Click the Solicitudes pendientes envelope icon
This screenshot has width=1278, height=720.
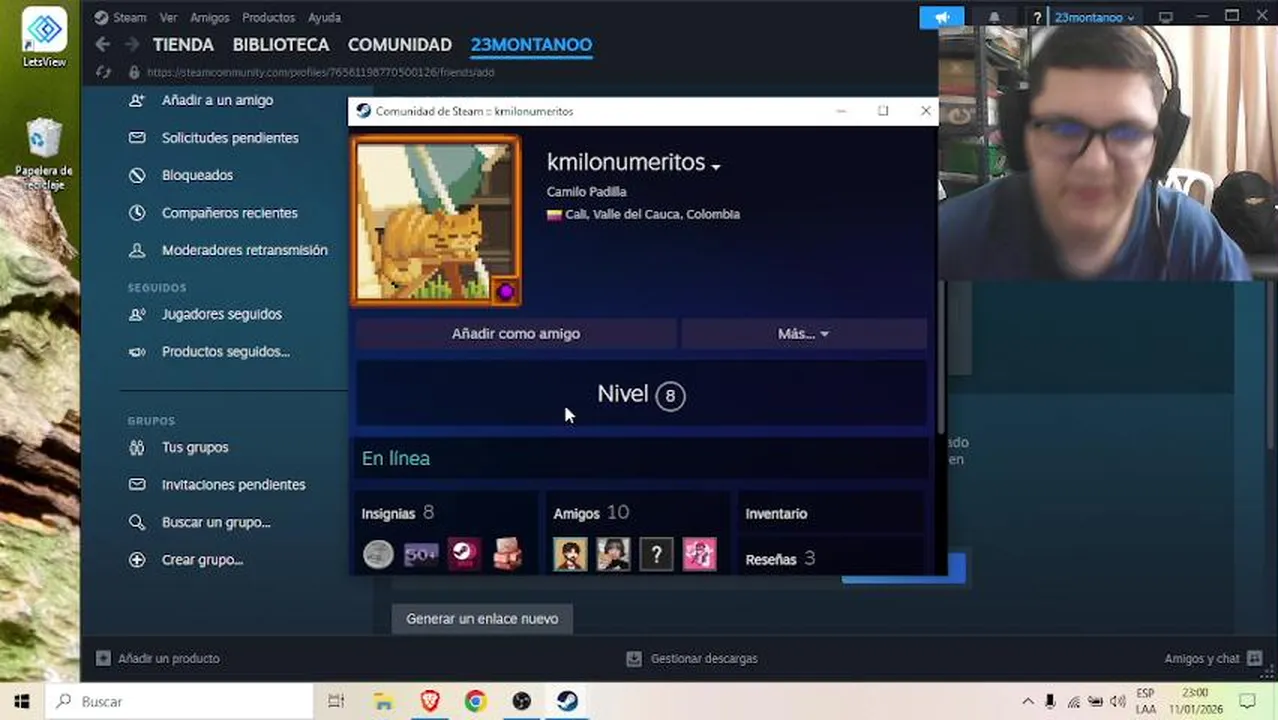[x=137, y=138]
